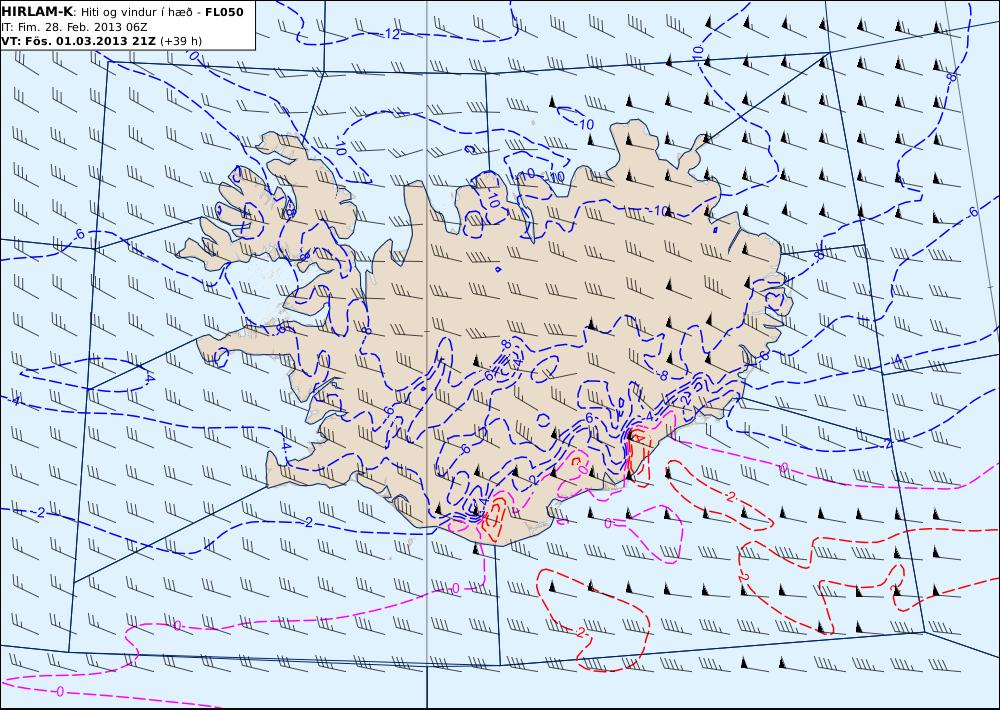Click the HIRLAM-K model name in title box
Viewport: 1000px width, 710px height.
pos(37,11)
